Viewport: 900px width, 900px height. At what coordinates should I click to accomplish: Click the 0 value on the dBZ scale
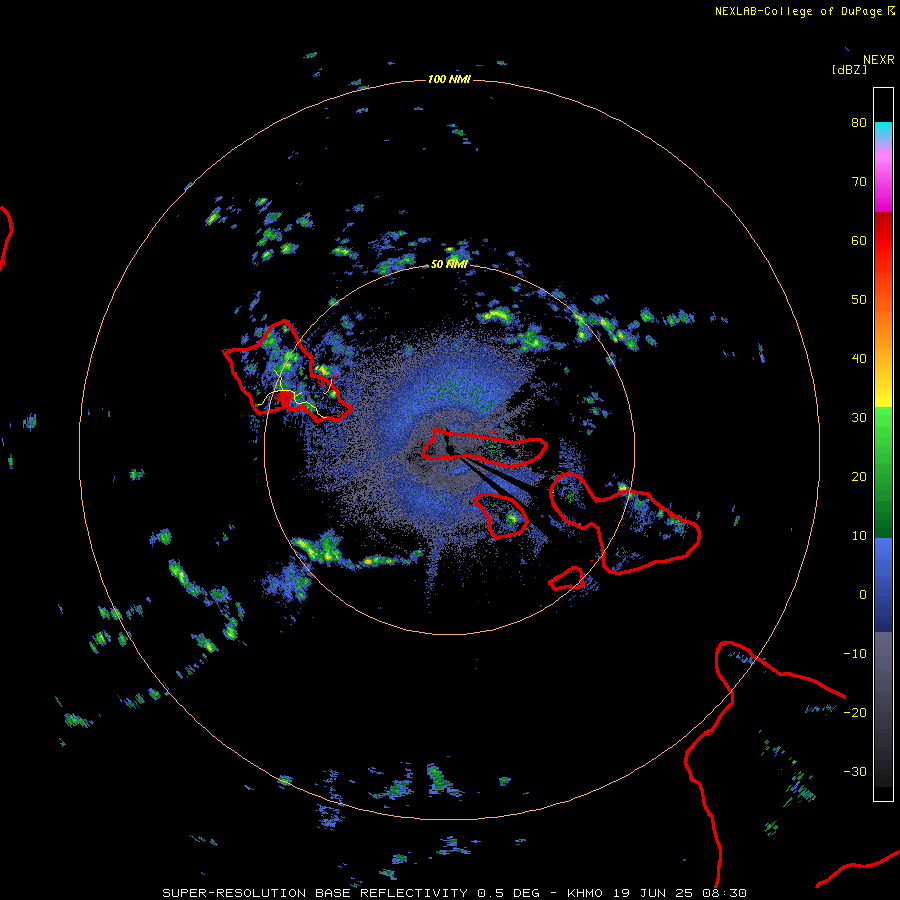click(863, 595)
